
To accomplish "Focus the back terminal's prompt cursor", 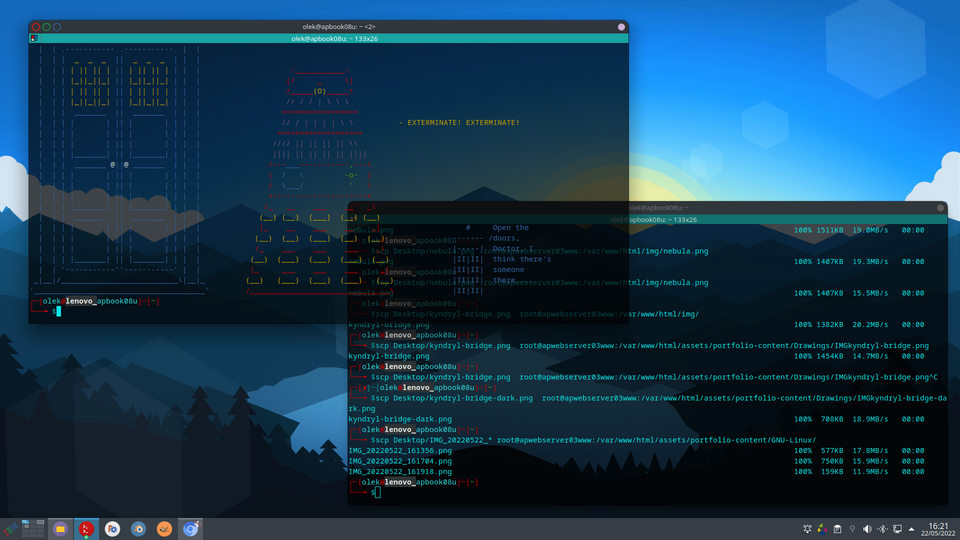I will 378,492.
